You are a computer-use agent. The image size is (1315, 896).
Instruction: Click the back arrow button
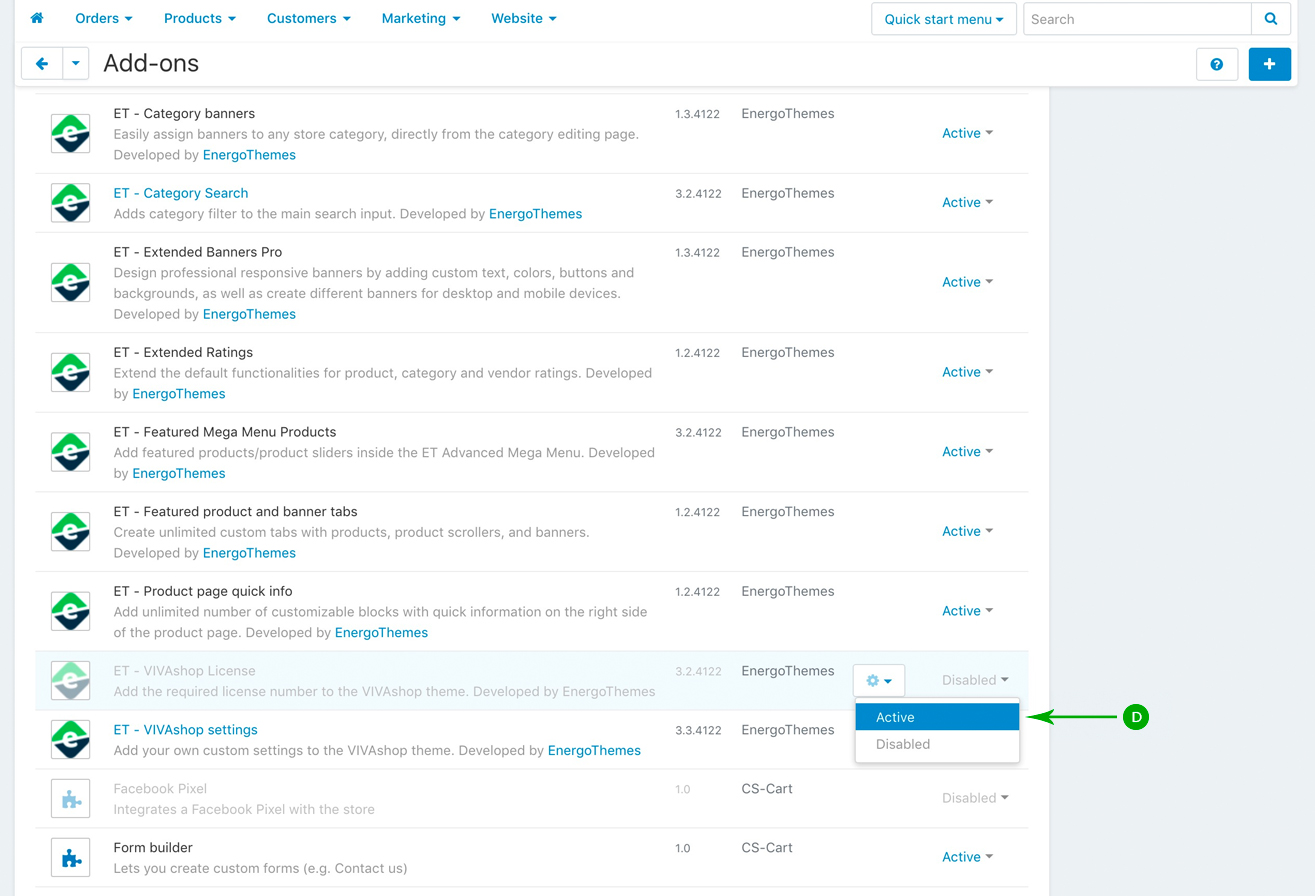(x=42, y=64)
